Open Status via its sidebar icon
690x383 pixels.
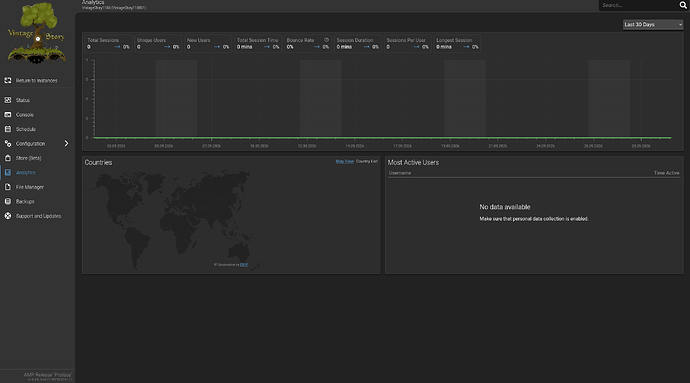click(x=7, y=100)
